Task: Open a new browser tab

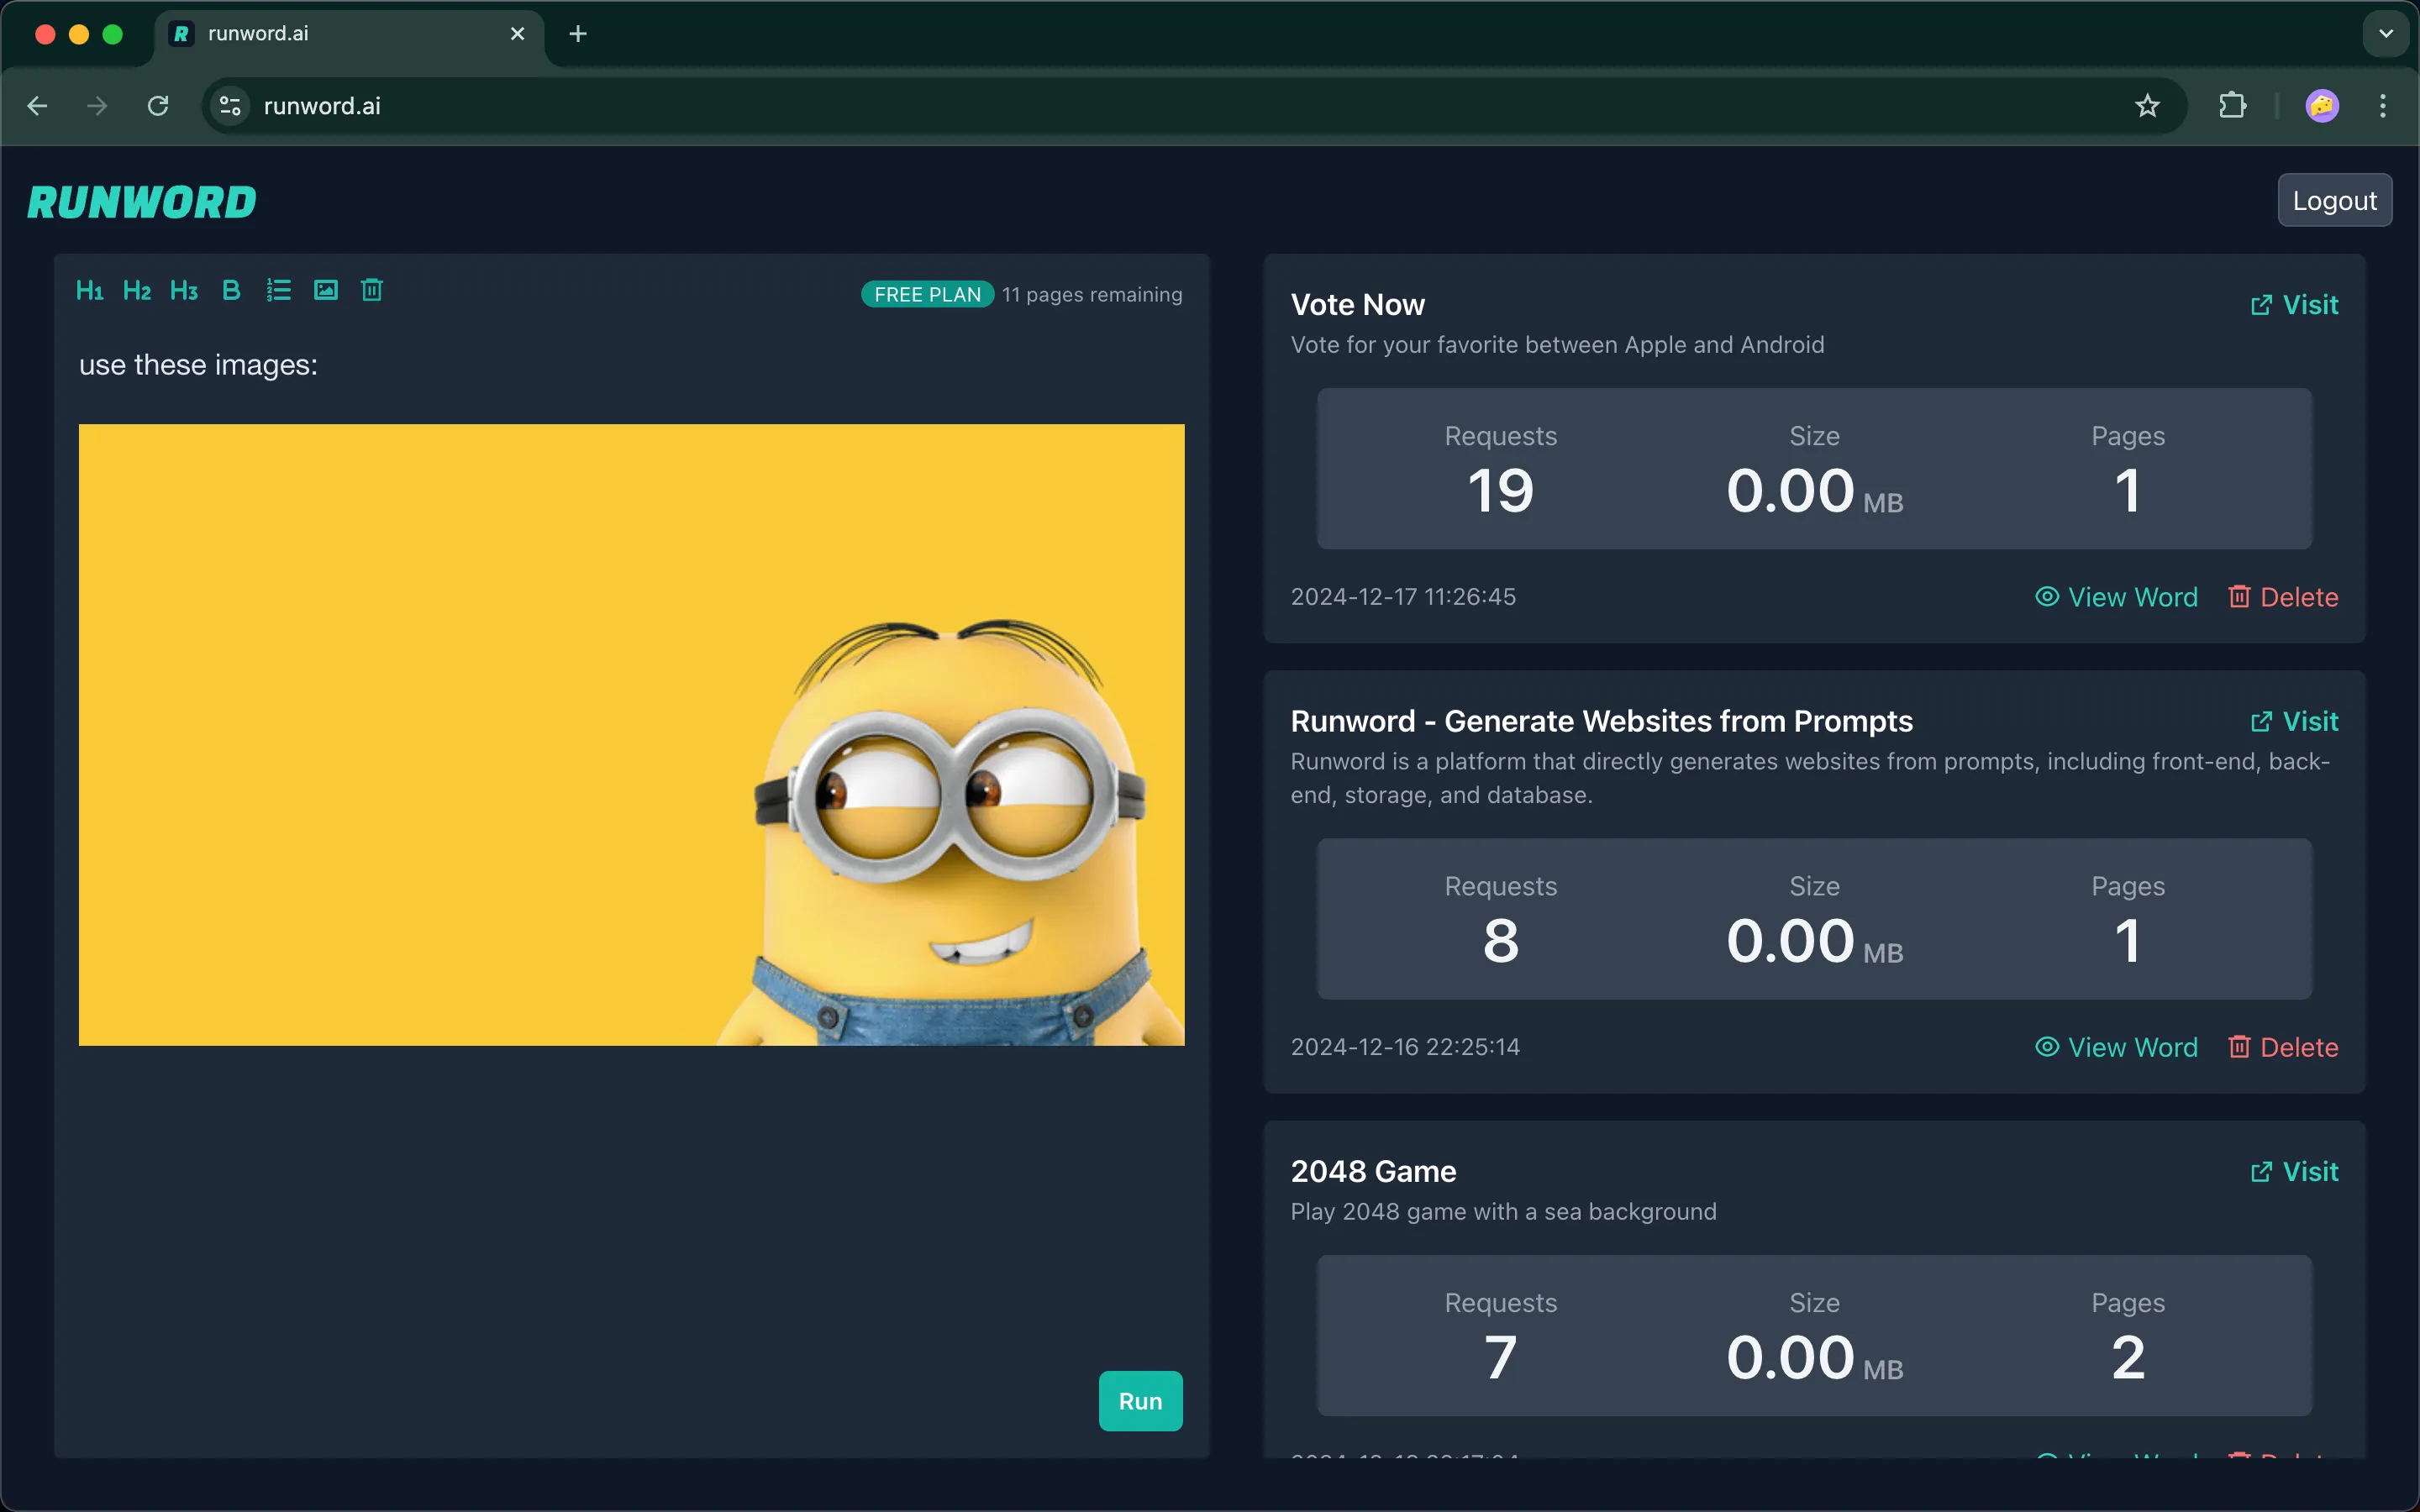Action: click(x=577, y=34)
